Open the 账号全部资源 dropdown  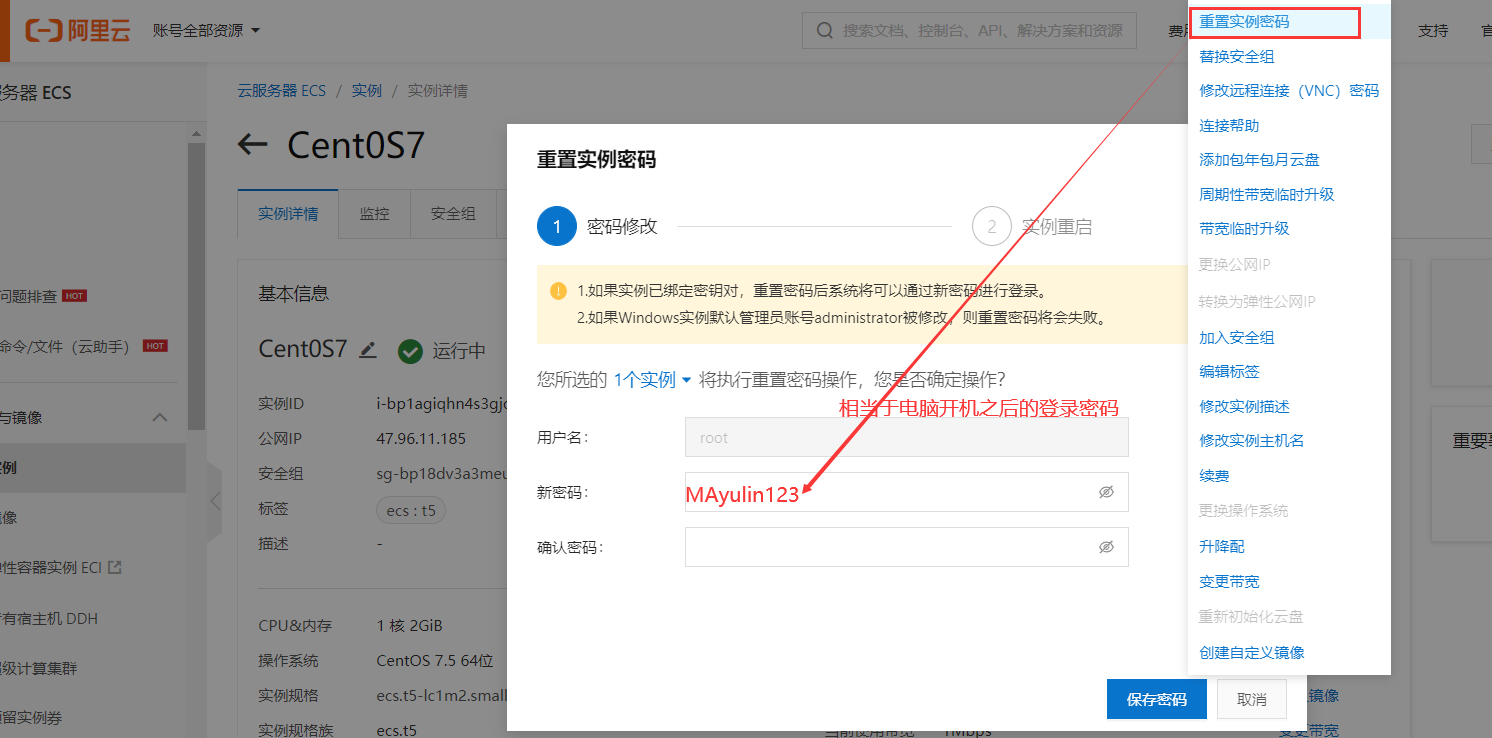206,31
